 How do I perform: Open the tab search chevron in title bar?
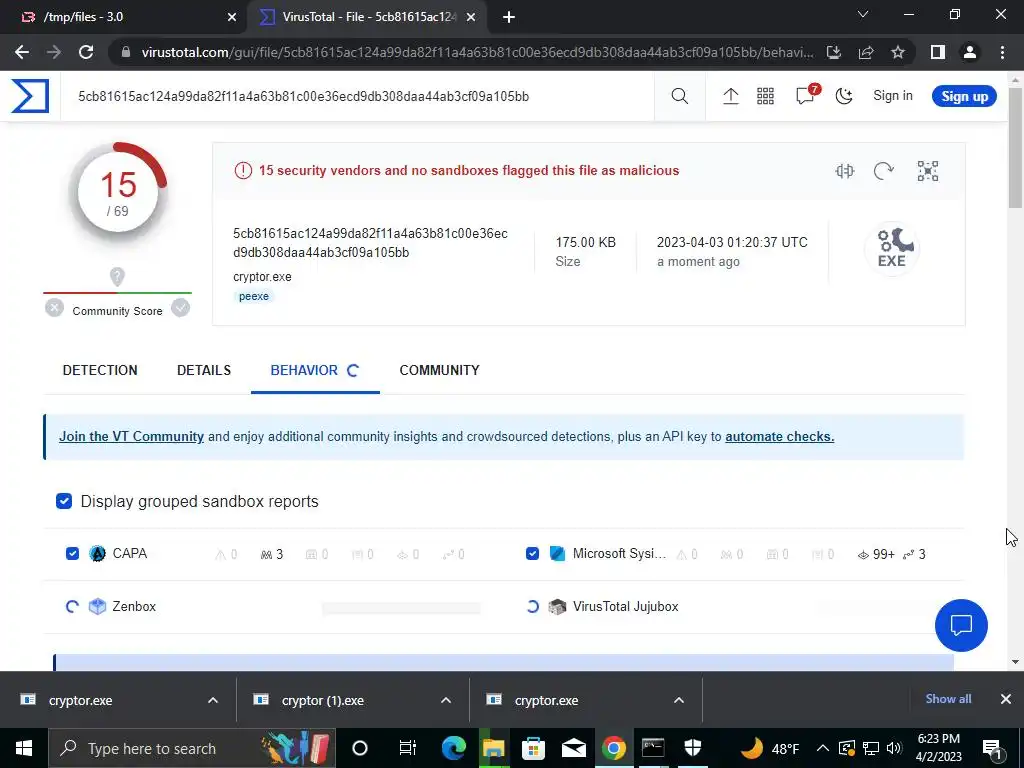pos(863,14)
